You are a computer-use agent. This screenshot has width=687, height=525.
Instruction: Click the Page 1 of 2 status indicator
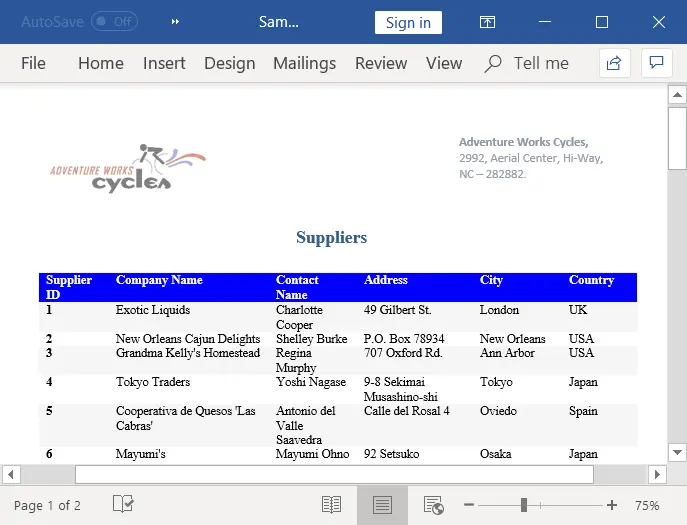coord(47,505)
